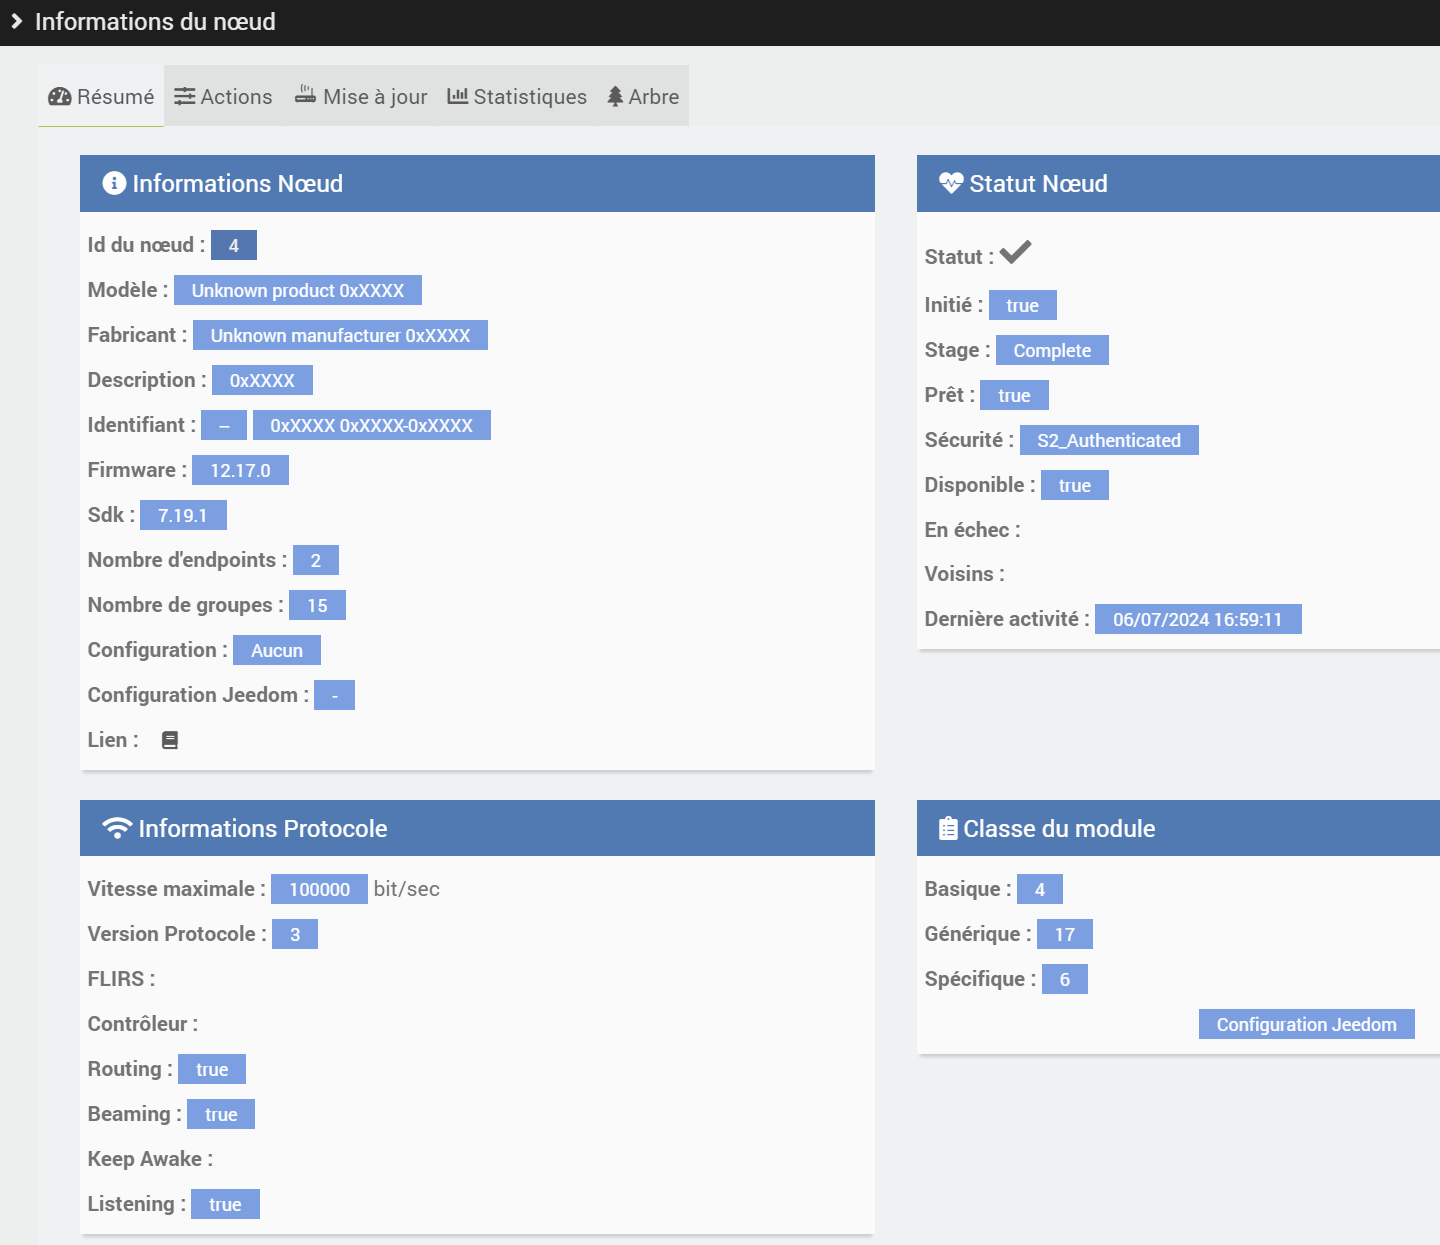The image size is (1440, 1245).
Task: Click the Unknown manufacturer 0xXXXX label
Action: coord(340,335)
